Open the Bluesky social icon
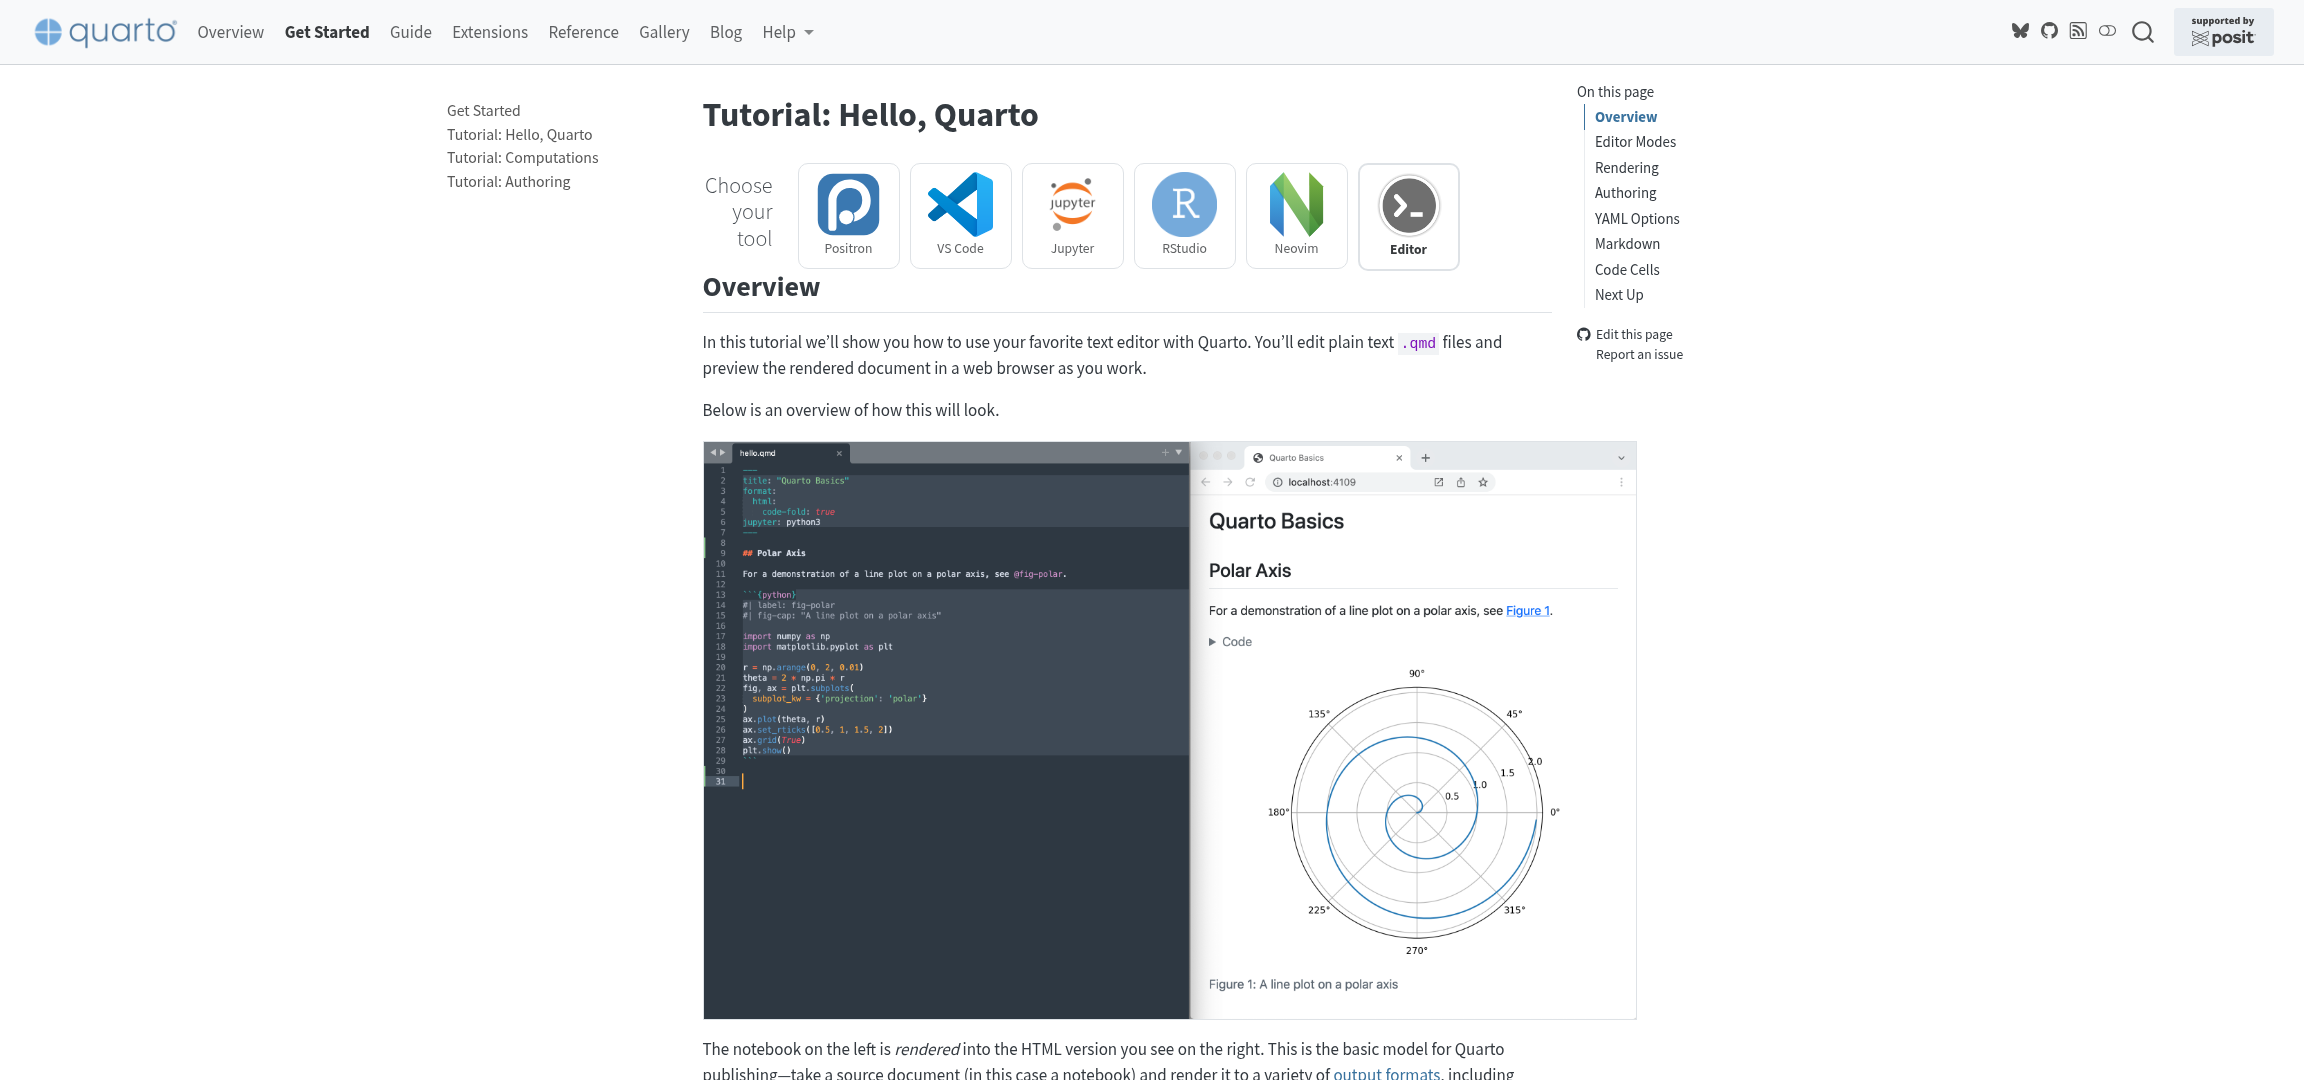Screen dimensions: 2304x1080 pyautogui.click(x=2019, y=31)
